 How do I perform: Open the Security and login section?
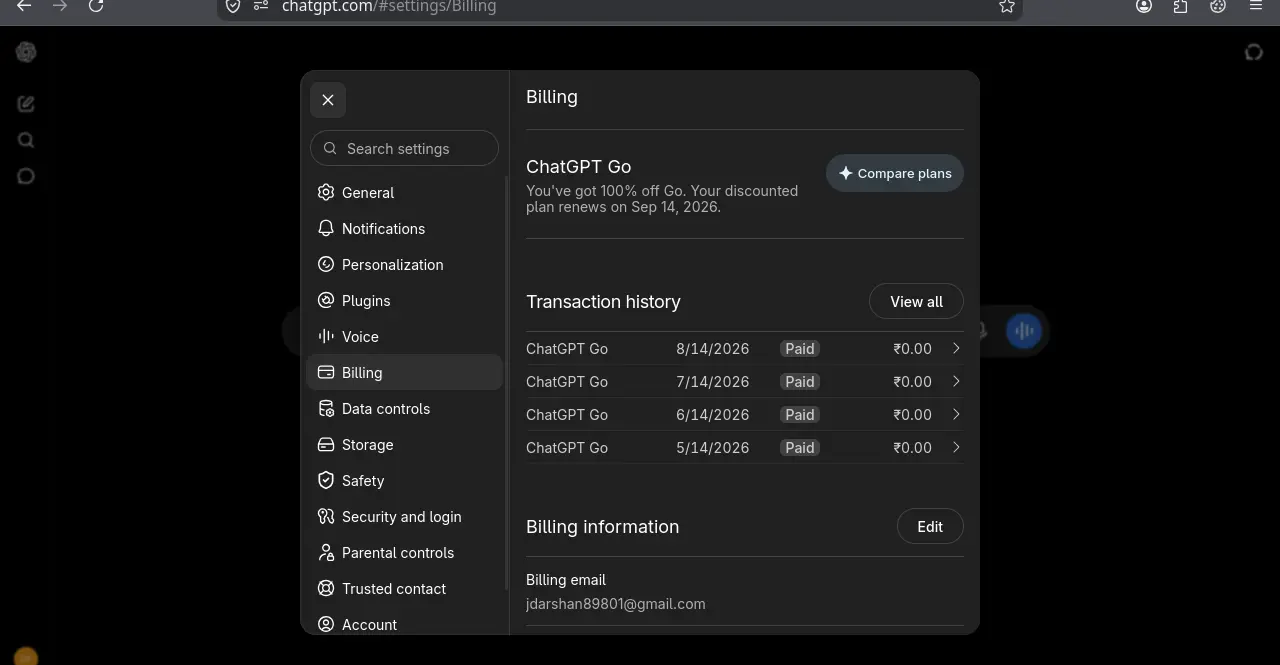pyautogui.click(x=404, y=517)
